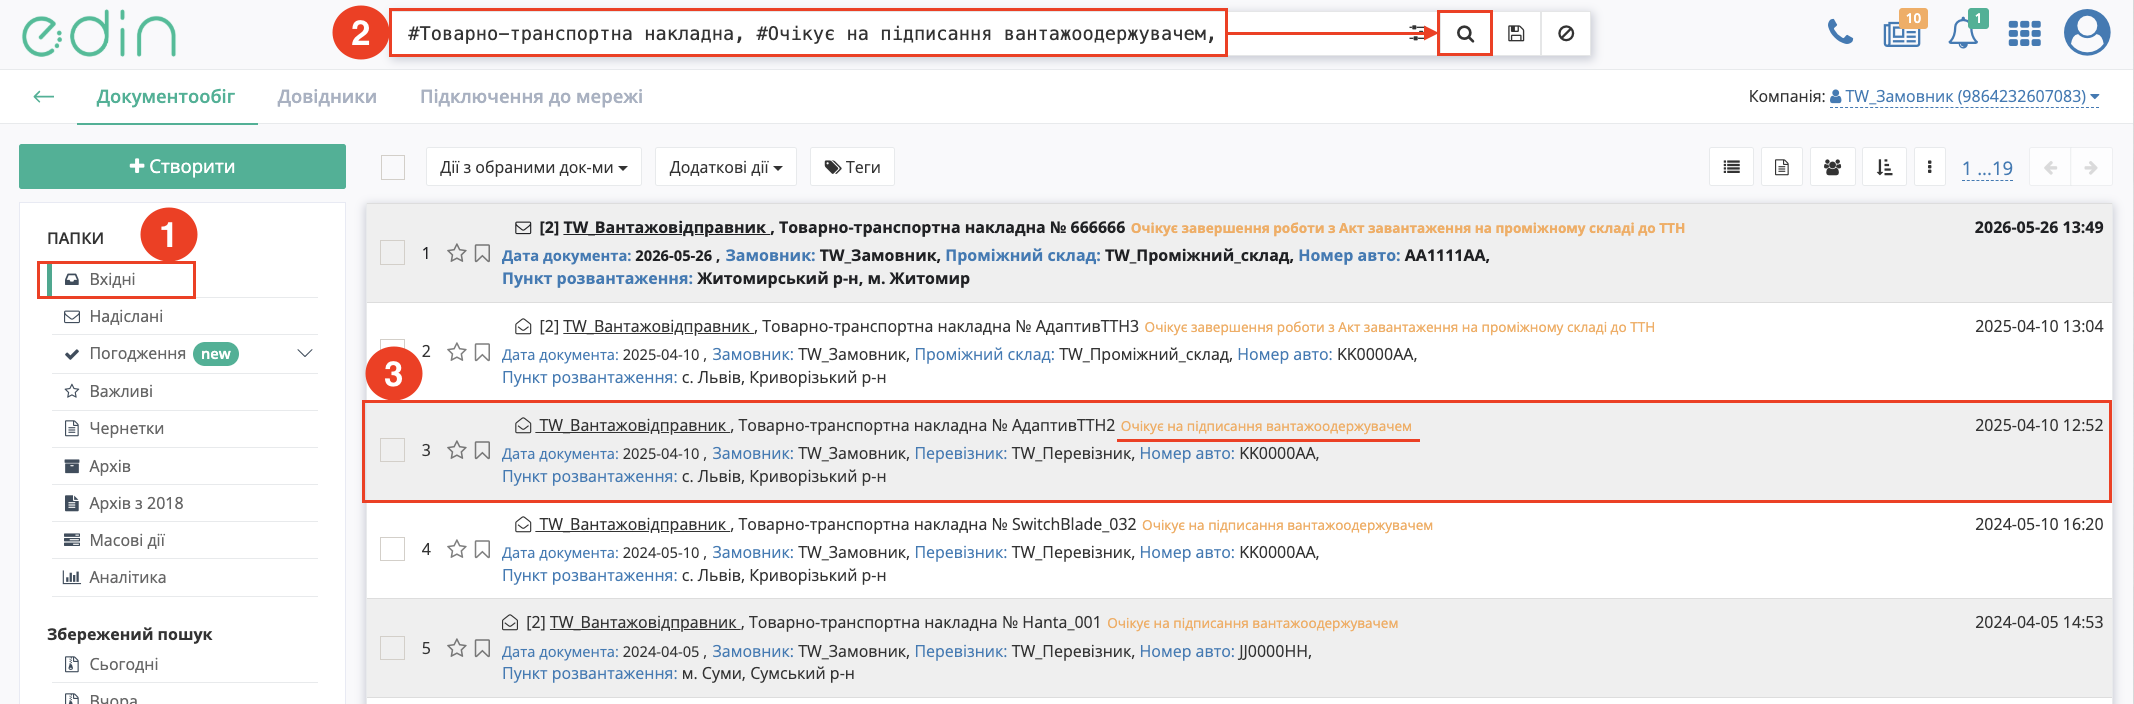Open Дії з обраними док-ми dropdown
This screenshot has height=704, width=2134.
point(534,167)
